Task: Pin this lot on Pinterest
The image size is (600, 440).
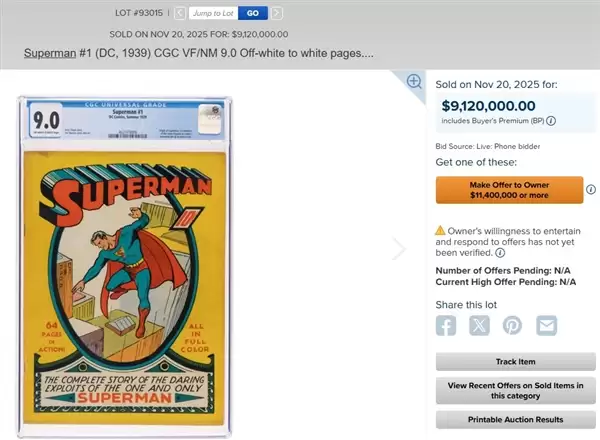Action: [x=512, y=326]
